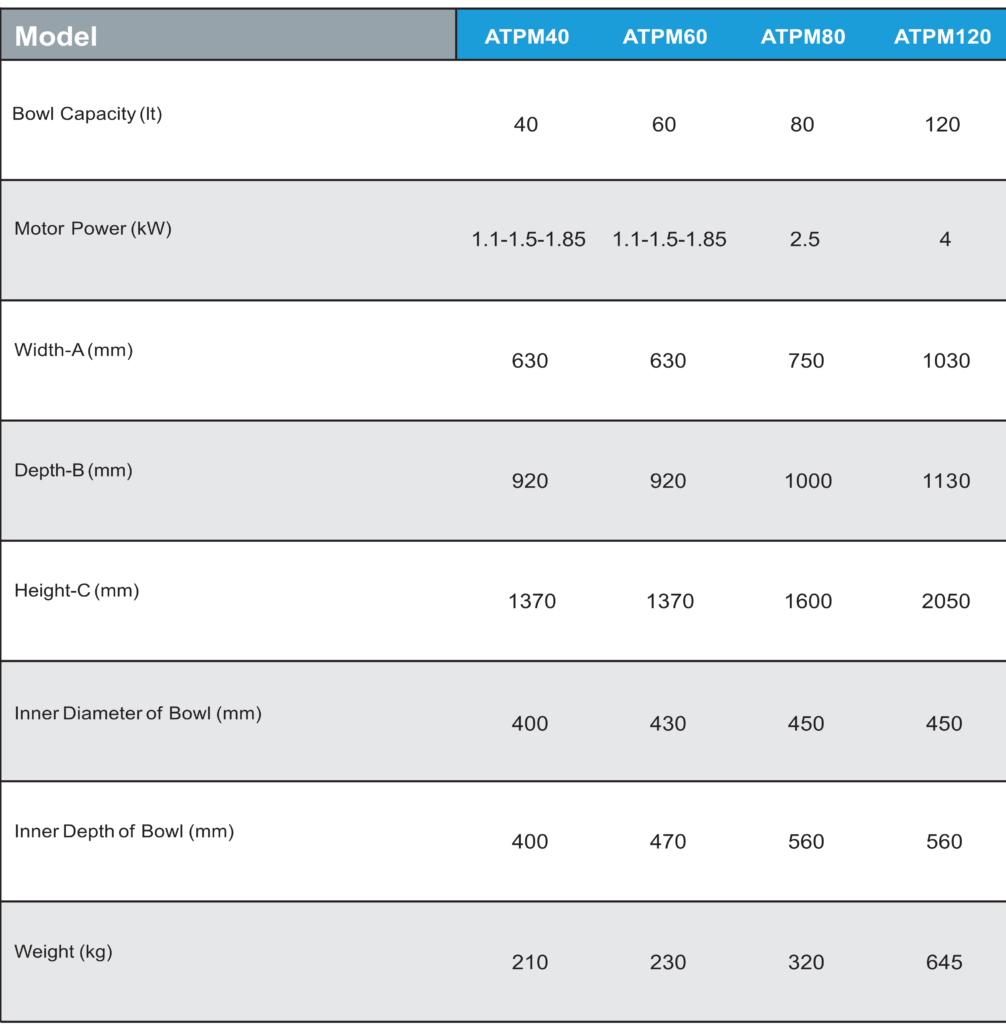Select ATPM80 depth value 1000
Viewport: 1006px width, 1024px height.
click(808, 481)
